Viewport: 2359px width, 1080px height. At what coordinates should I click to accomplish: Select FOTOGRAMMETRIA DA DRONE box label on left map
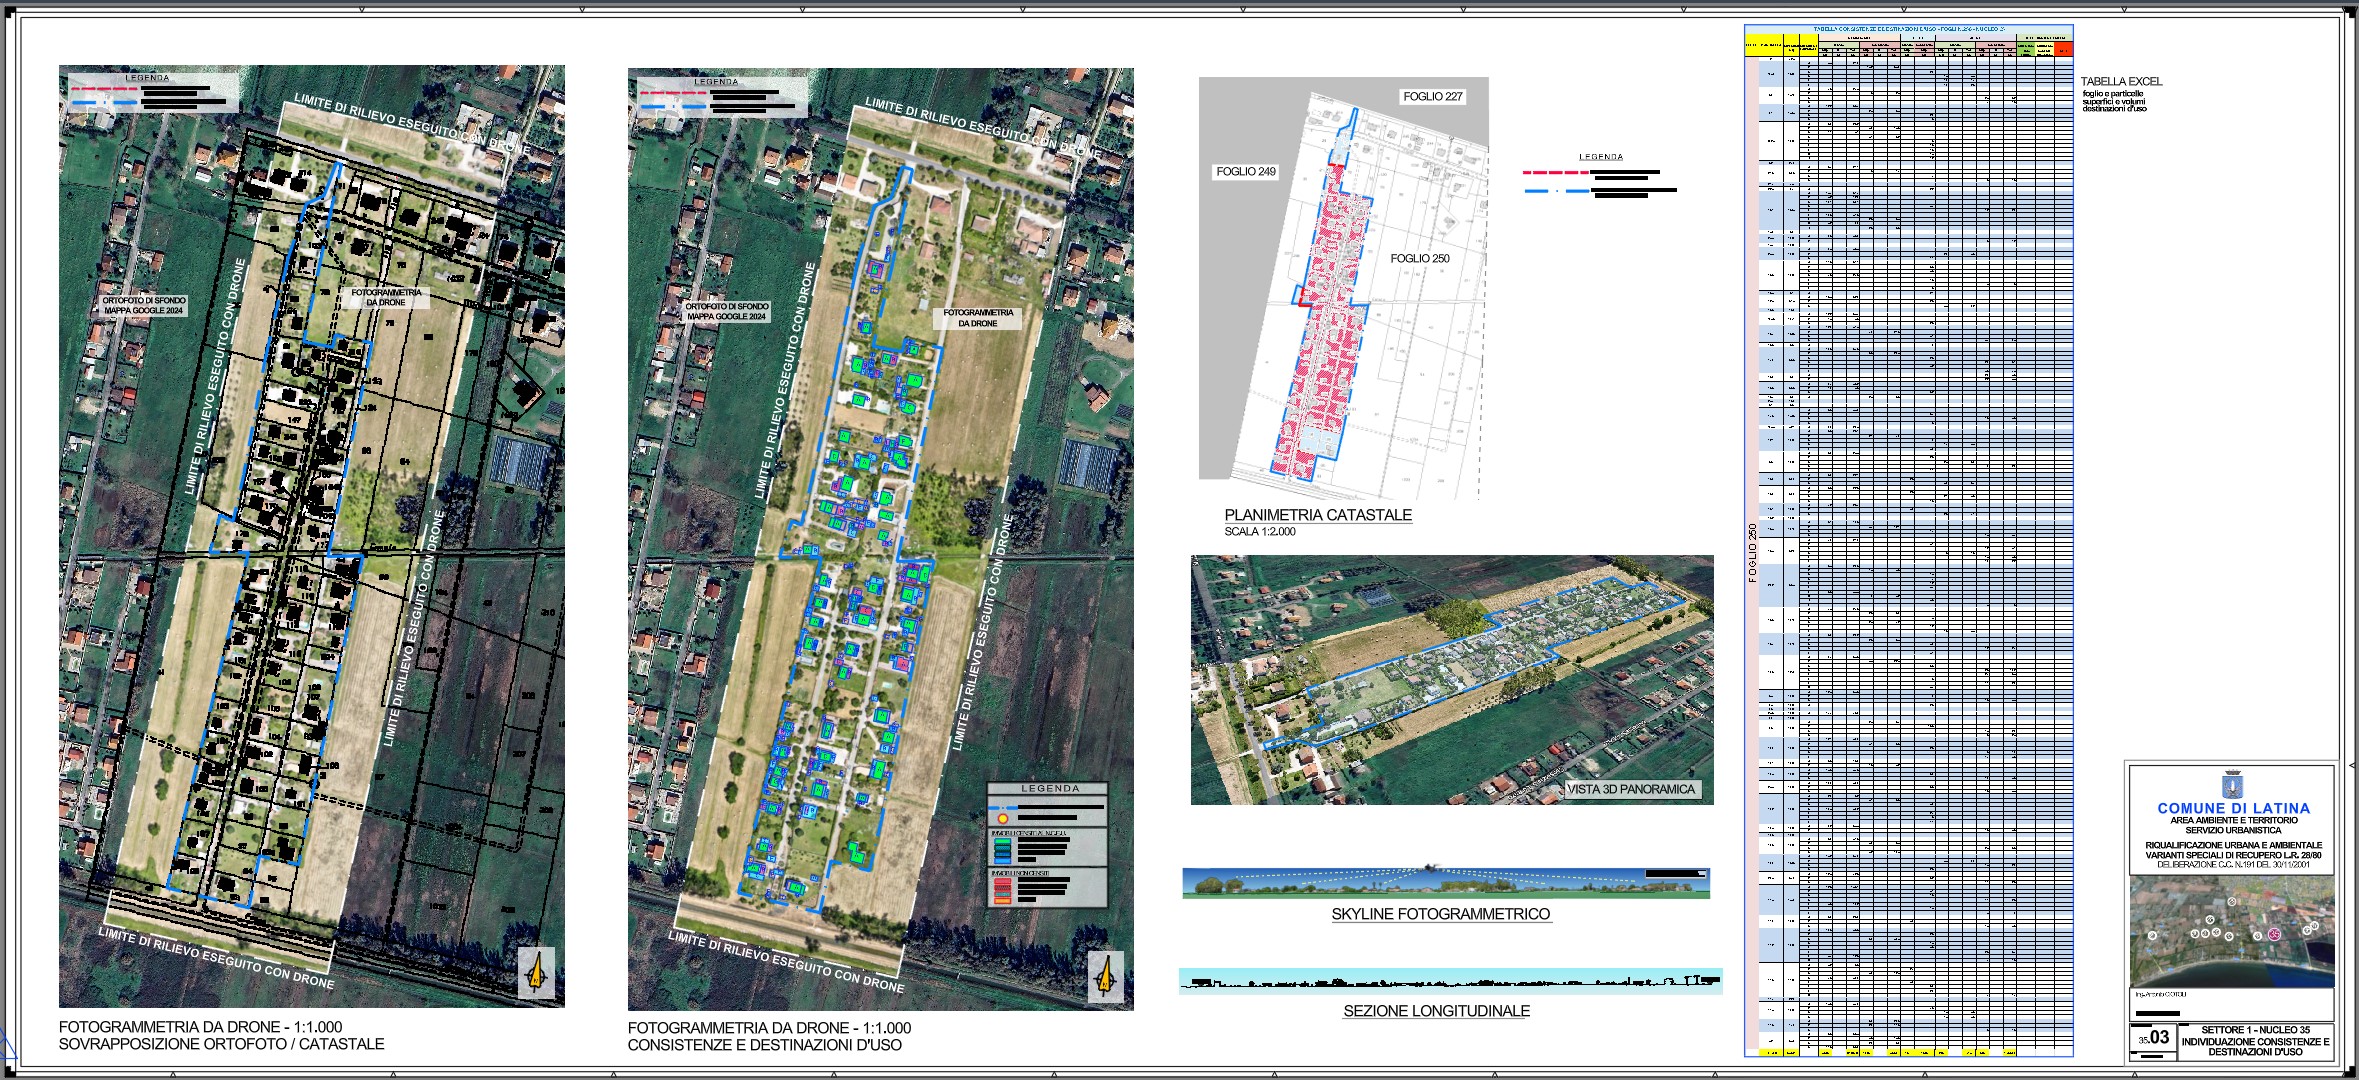386,298
